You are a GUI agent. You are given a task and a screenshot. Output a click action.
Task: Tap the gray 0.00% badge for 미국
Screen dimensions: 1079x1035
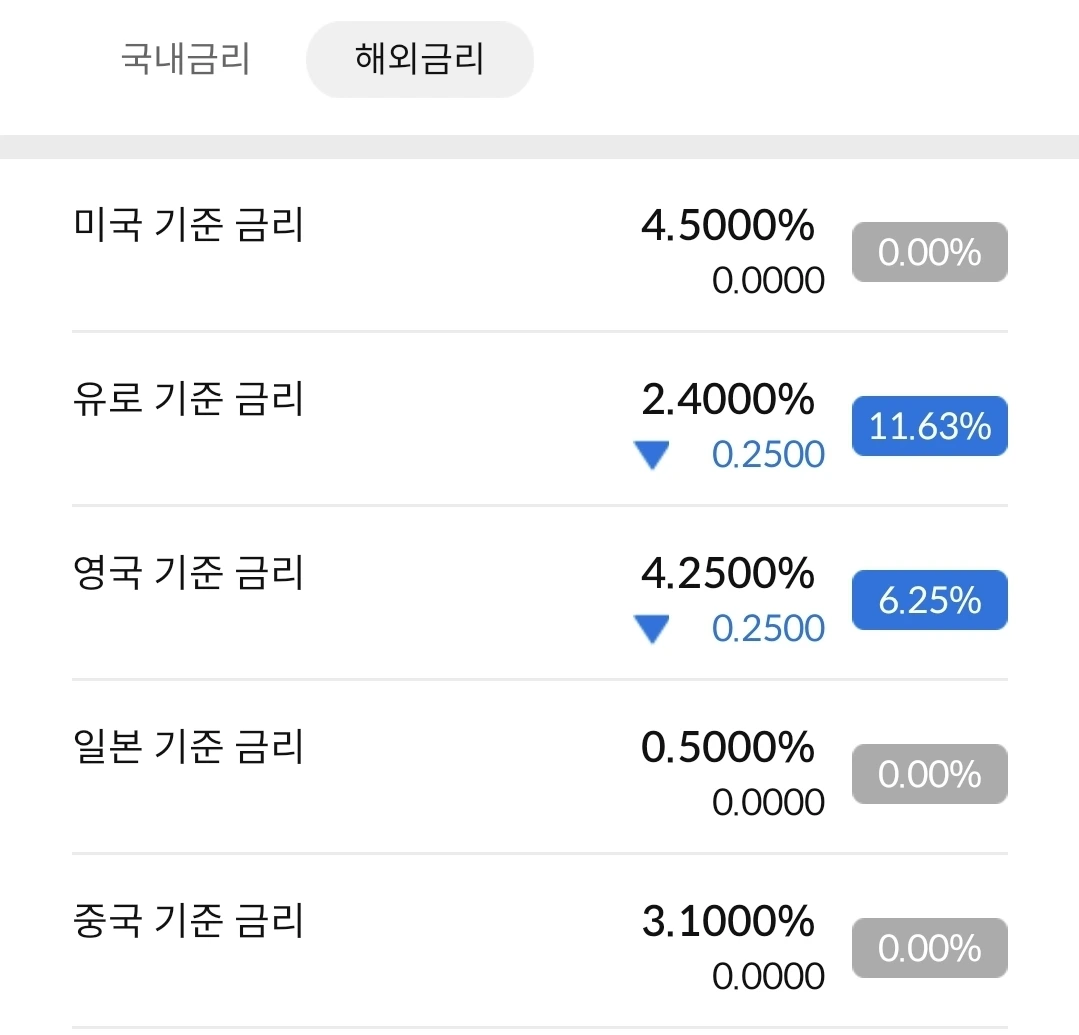point(929,253)
